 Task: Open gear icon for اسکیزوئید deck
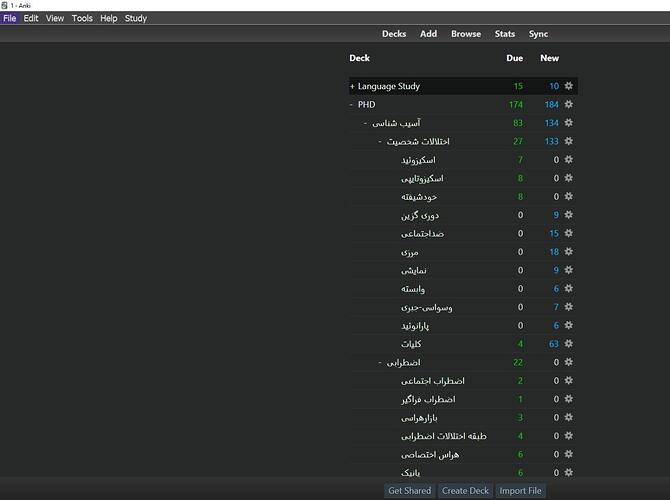pyautogui.click(x=568, y=159)
